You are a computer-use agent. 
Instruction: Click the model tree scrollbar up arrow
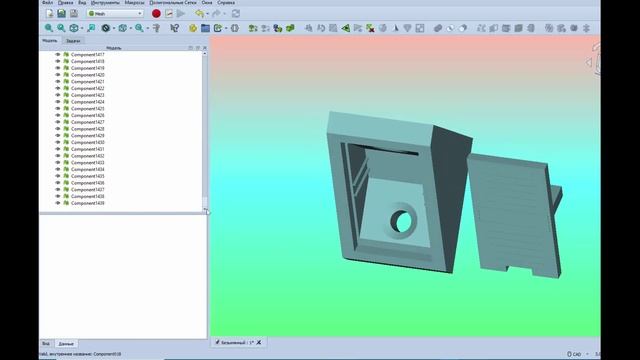point(204,54)
